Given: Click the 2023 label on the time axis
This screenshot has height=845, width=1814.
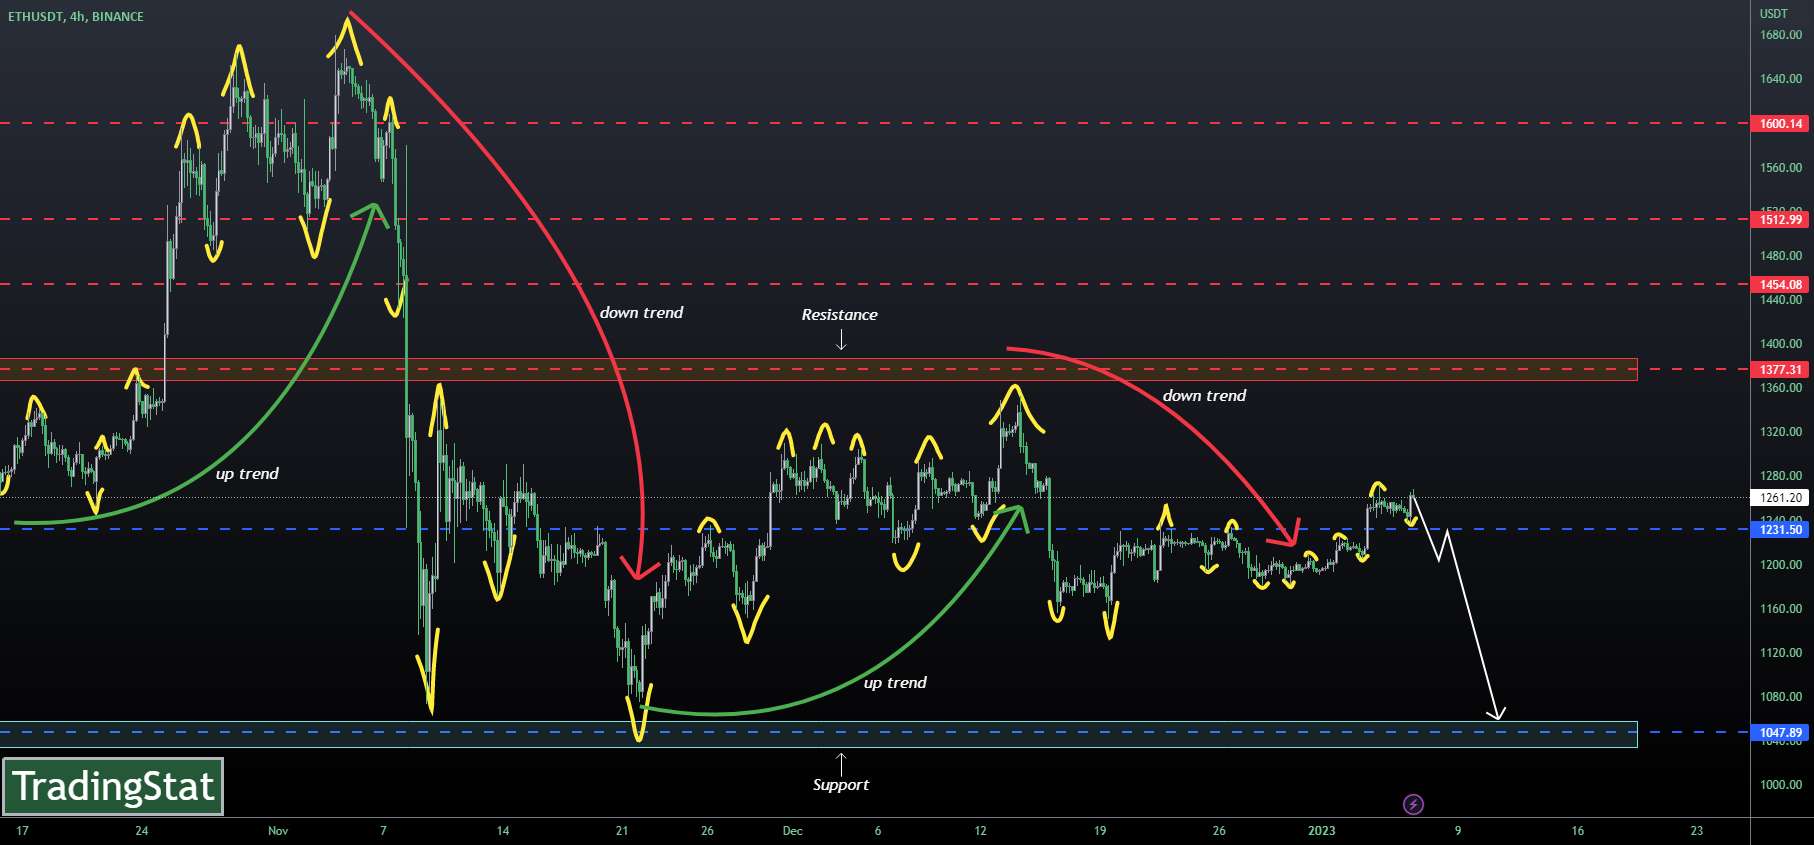Looking at the screenshot, I should [1321, 831].
